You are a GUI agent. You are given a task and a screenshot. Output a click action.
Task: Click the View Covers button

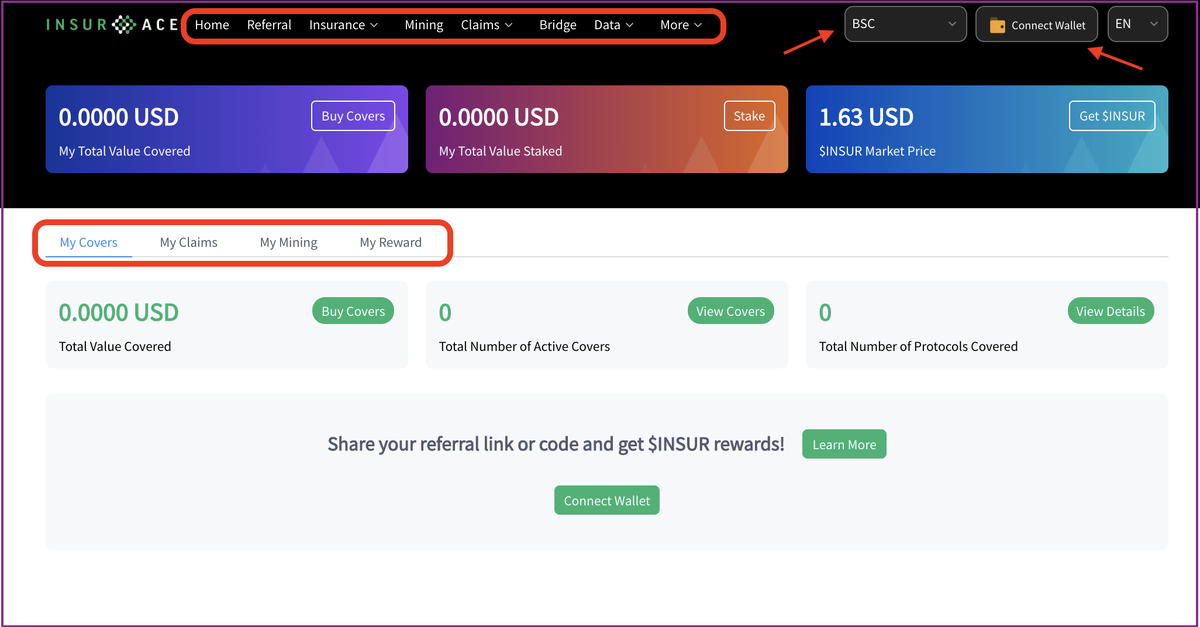[x=731, y=311]
